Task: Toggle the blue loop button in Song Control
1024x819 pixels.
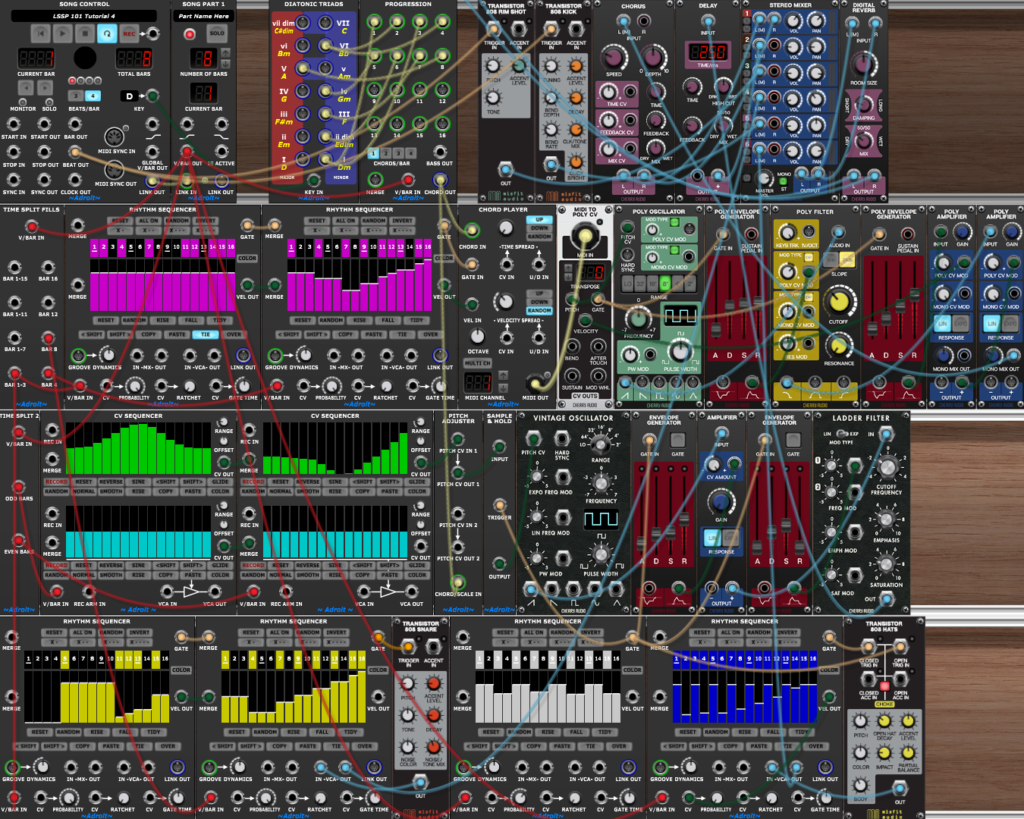Action: [x=107, y=33]
